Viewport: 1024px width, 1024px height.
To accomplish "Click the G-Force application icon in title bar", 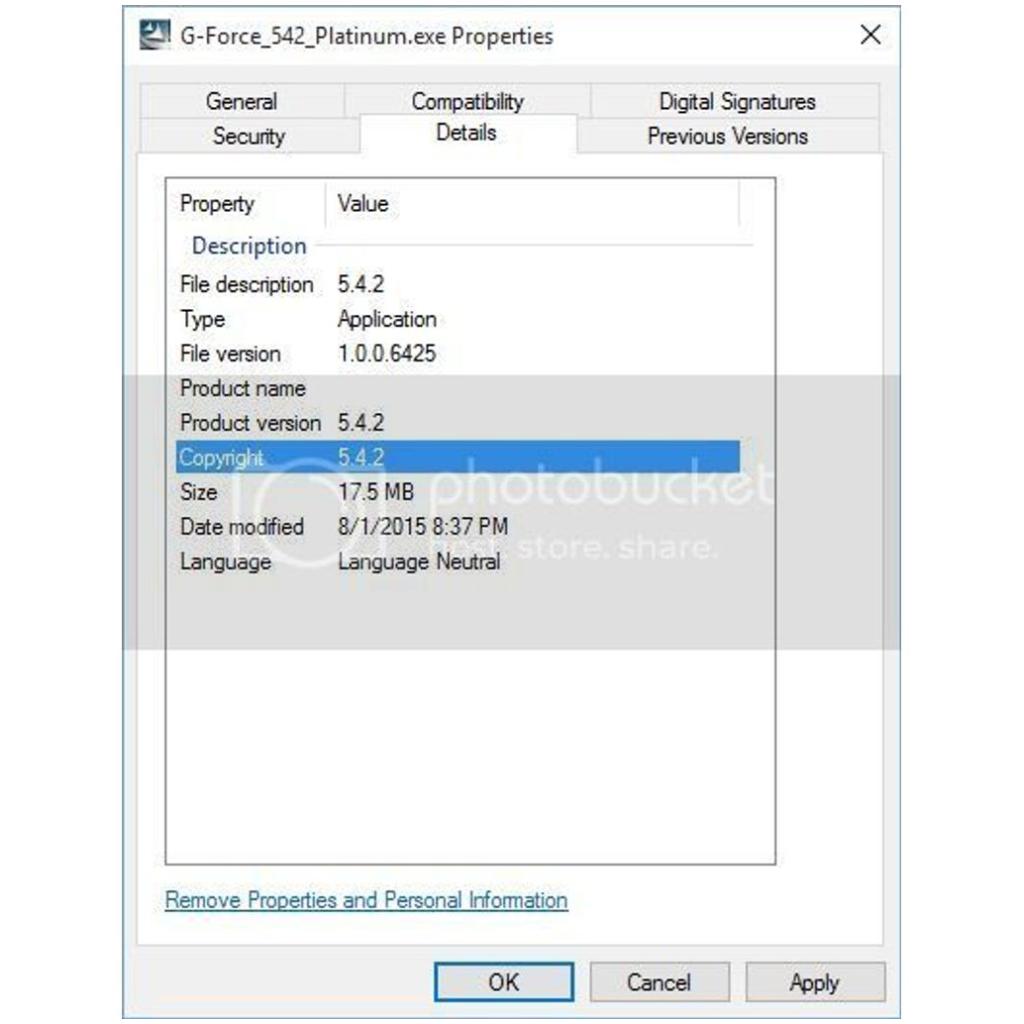I will 155,35.
